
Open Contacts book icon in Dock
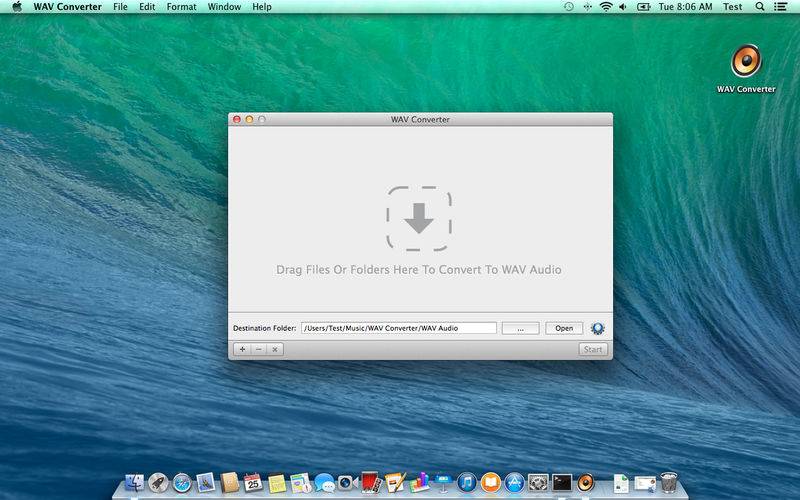pyautogui.click(x=230, y=482)
